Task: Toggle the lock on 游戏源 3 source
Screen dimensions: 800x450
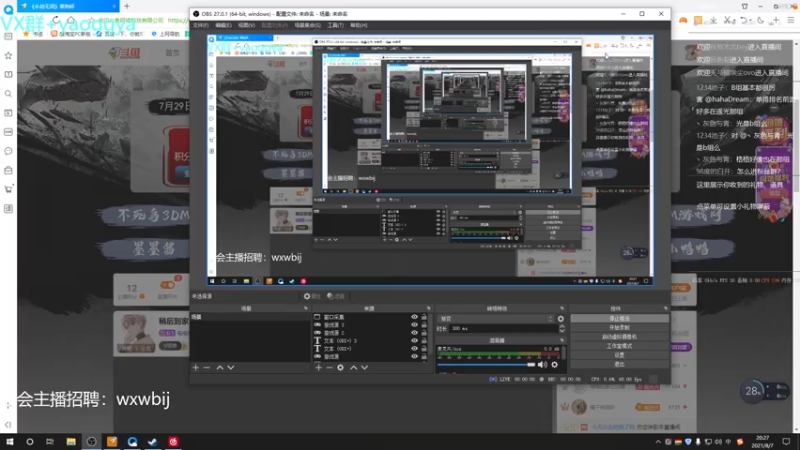Action: coord(424,324)
